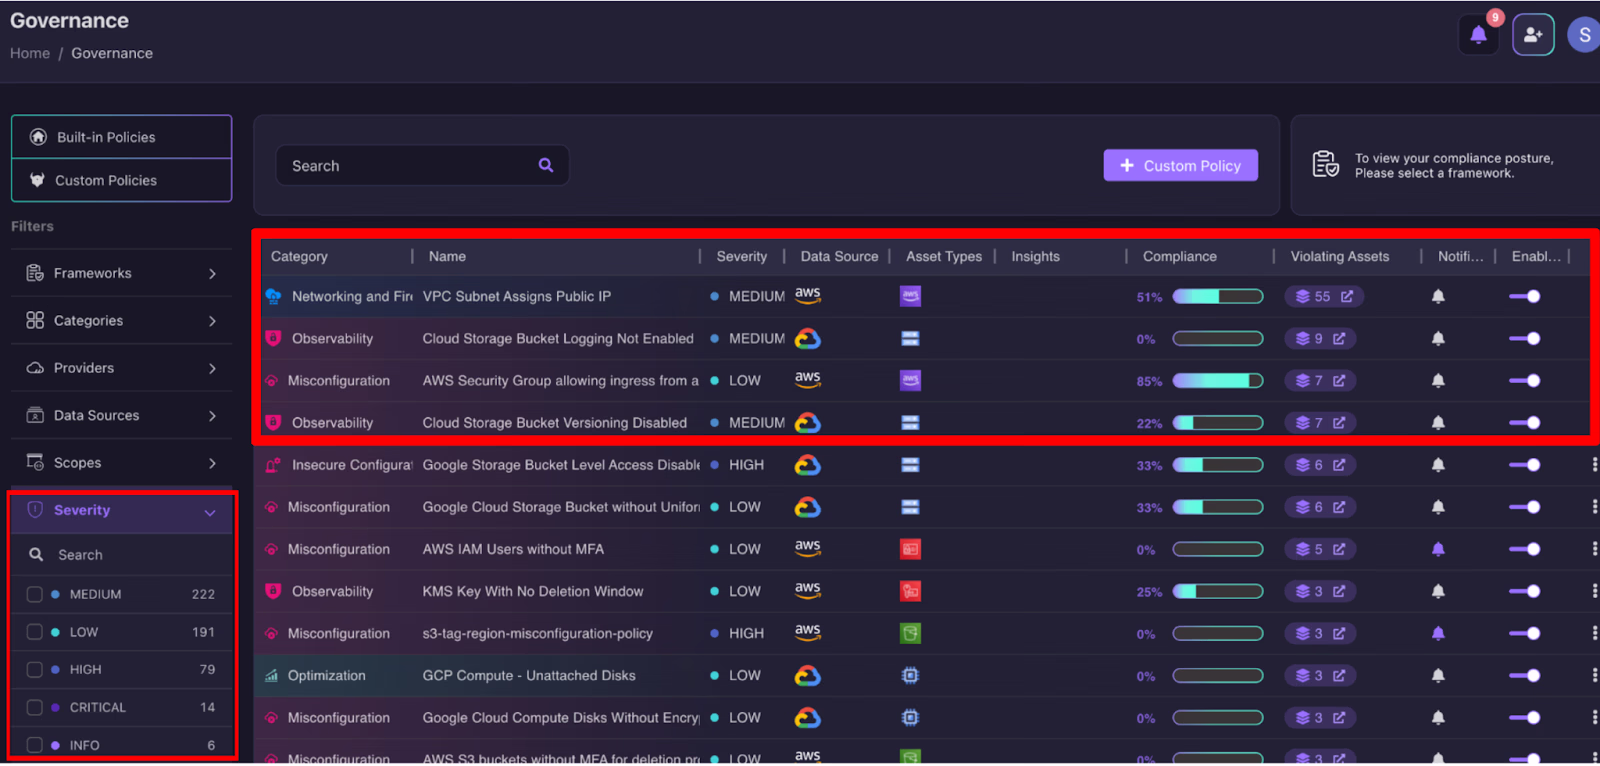The height and width of the screenshot is (766, 1600).
Task: Open row menu for AWS IAM Users without MFA
Action: 1594,549
